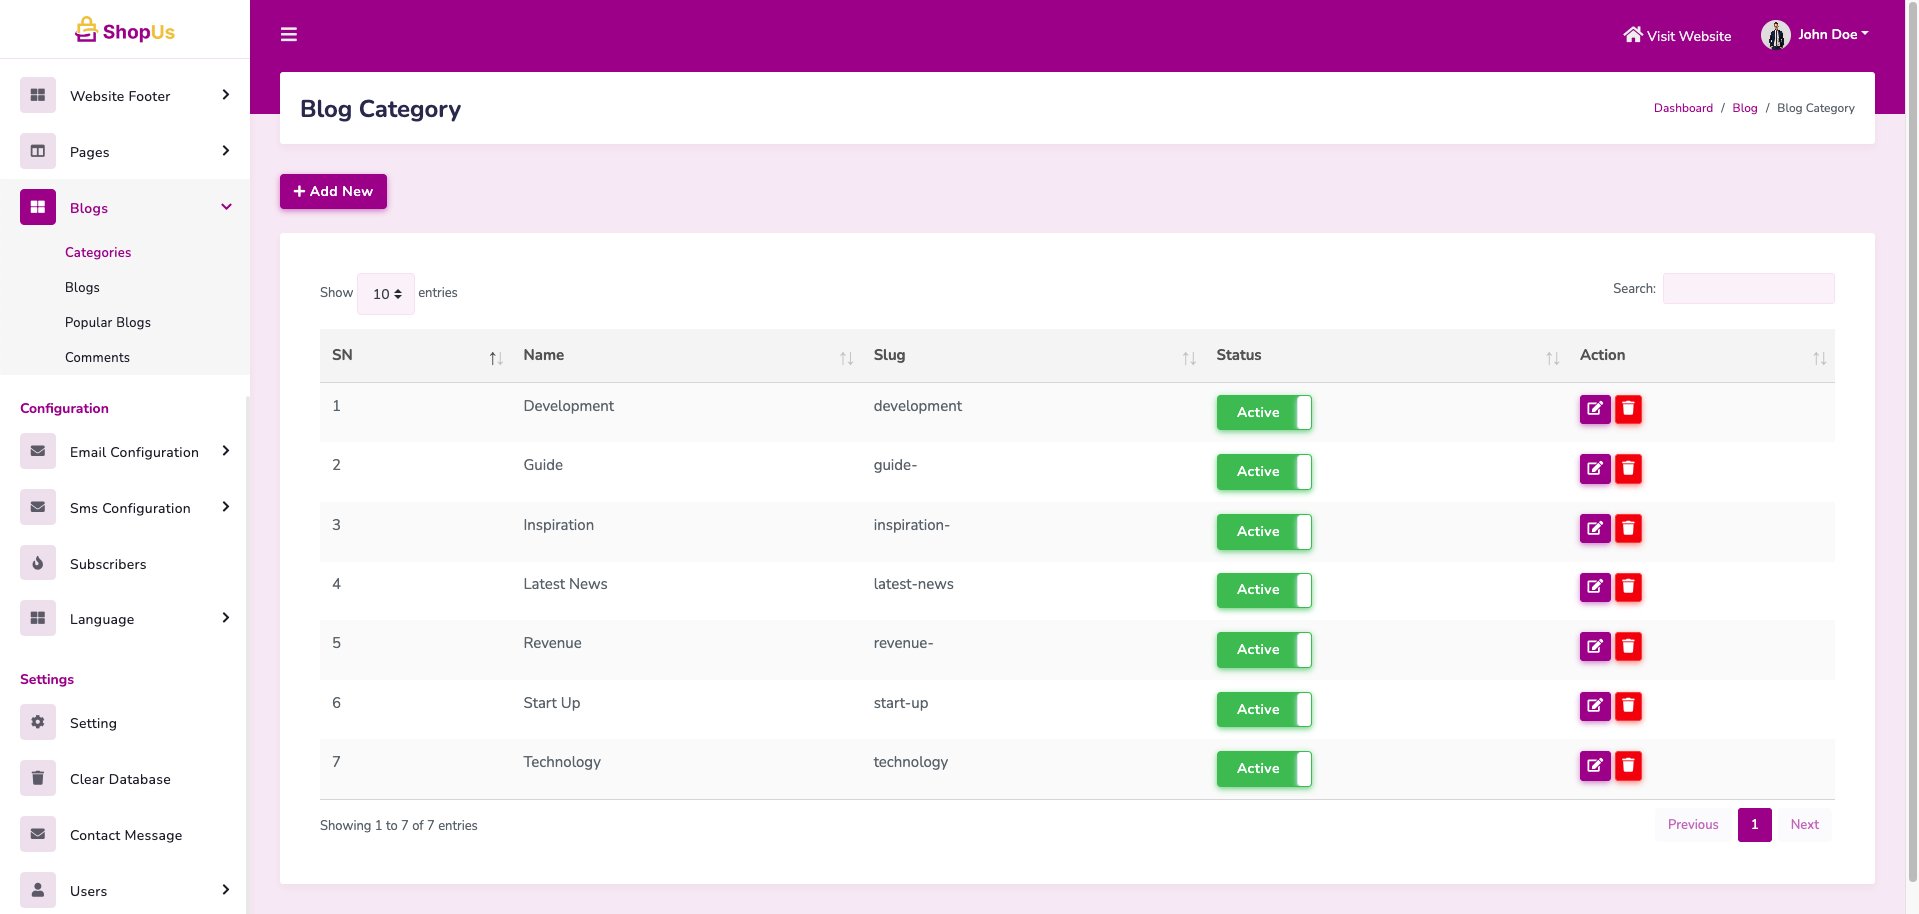The image size is (1919, 914).
Task: Disable the Development category status
Action: [x=1263, y=412]
